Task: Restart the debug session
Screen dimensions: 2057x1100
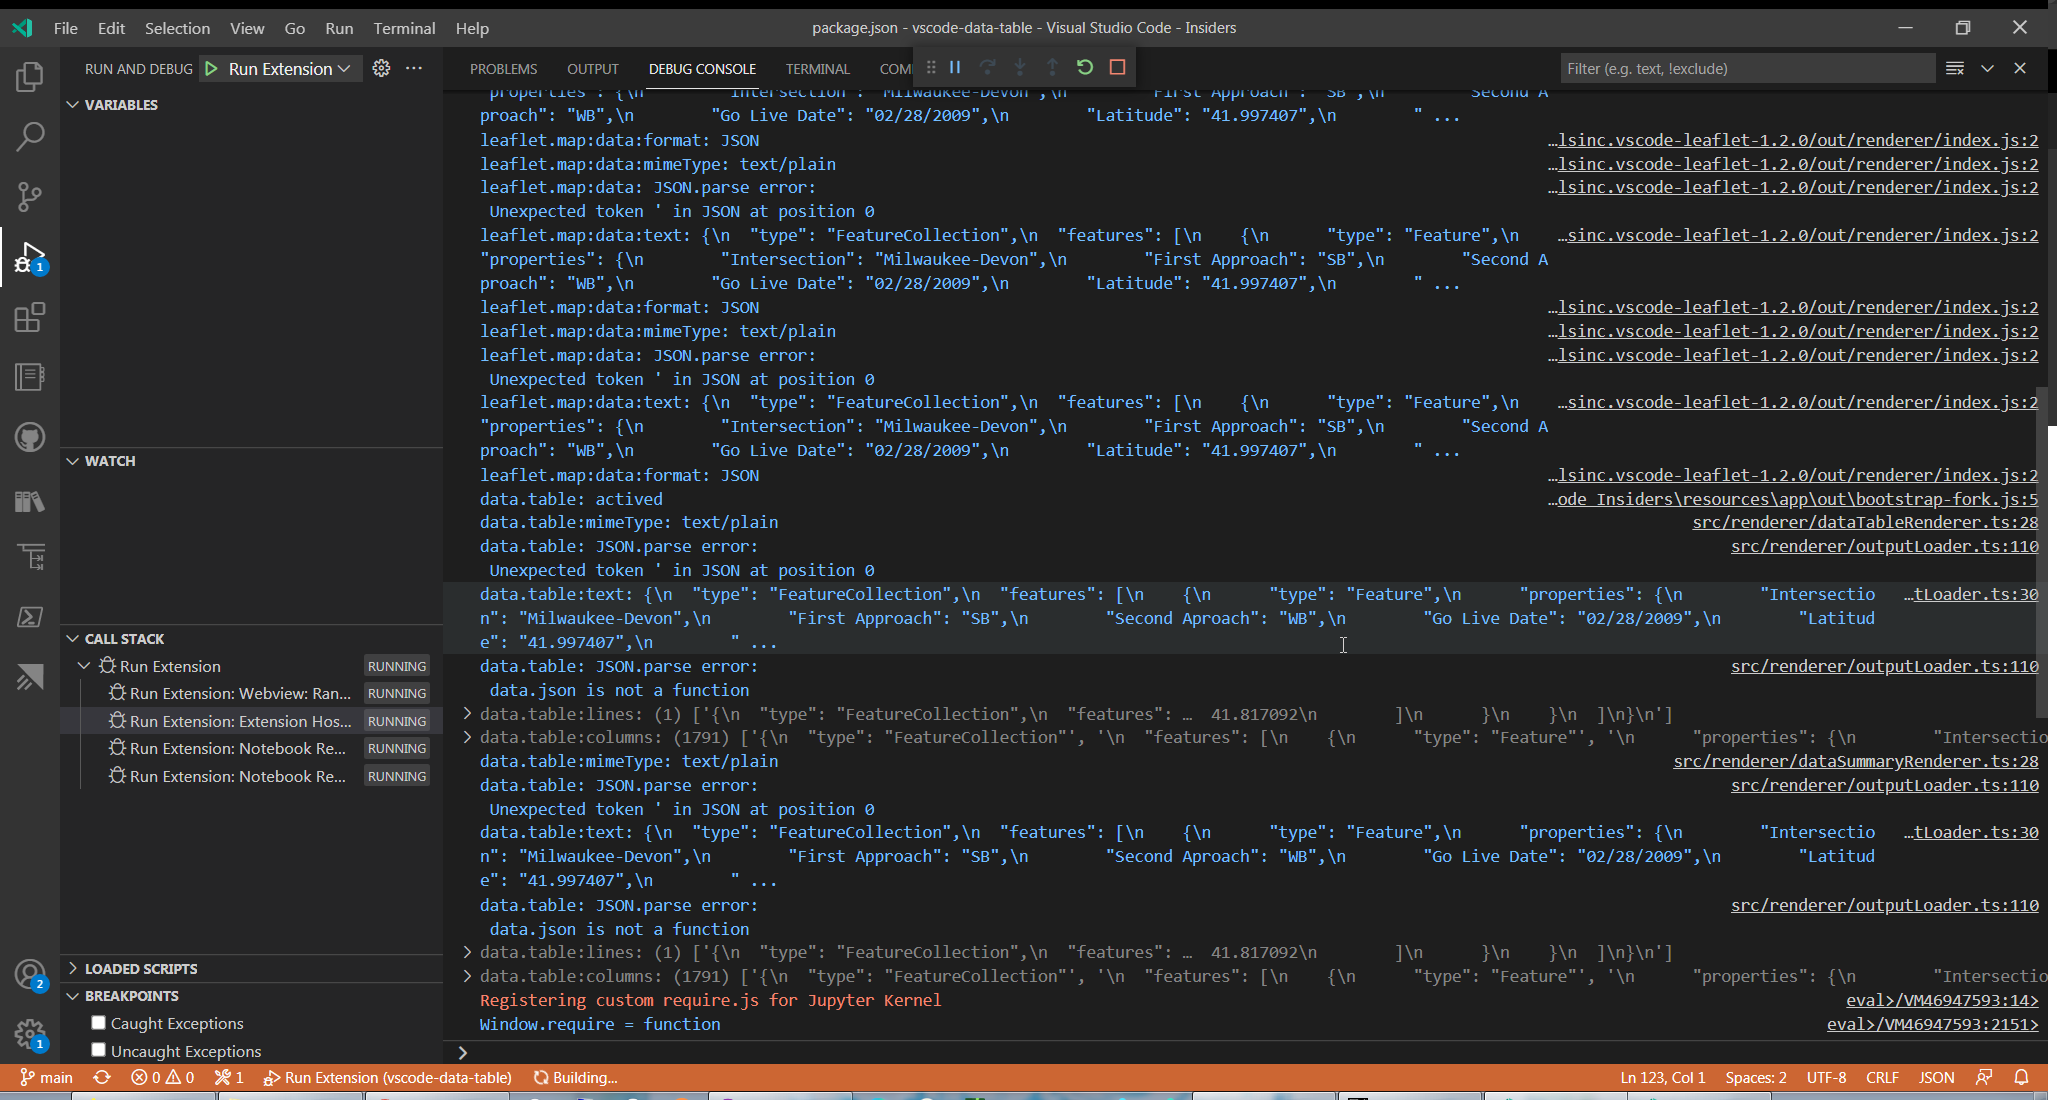Action: tap(1085, 67)
